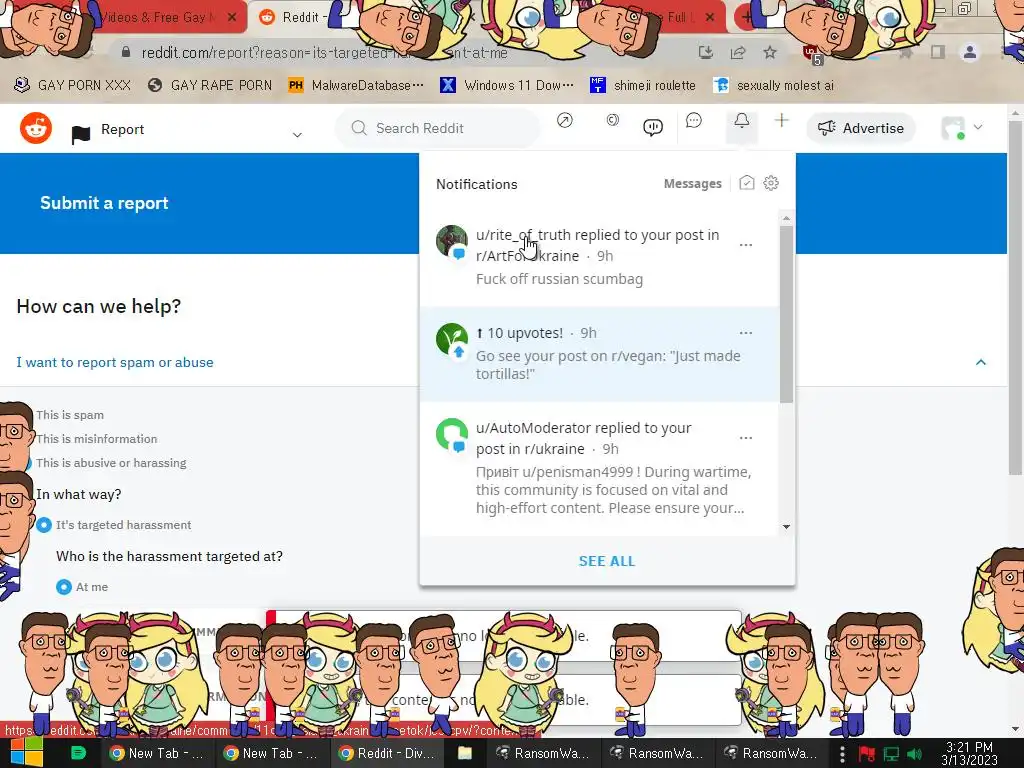The height and width of the screenshot is (768, 1024).
Task: Open the Chat bubble icon
Action: pos(694,120)
